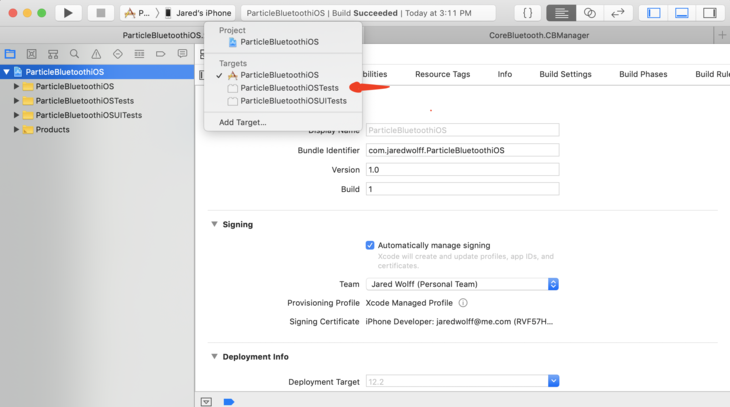Show the Find navigator
Image resolution: width=730 pixels, height=407 pixels.
[74, 54]
